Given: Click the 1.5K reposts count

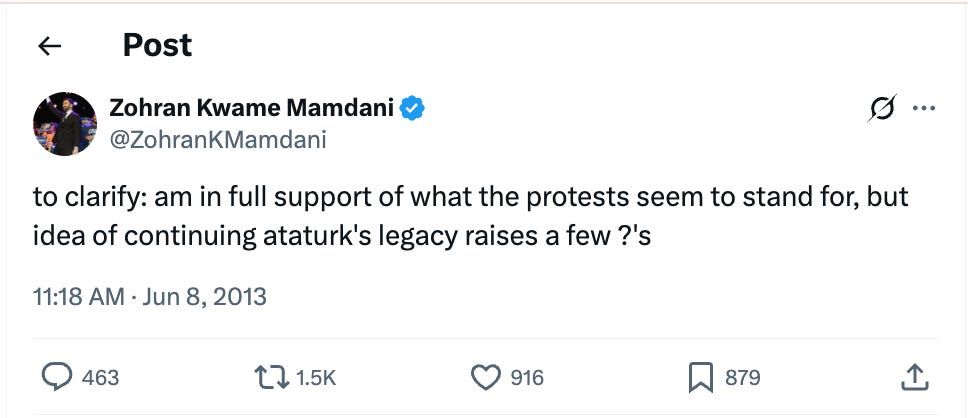Looking at the screenshot, I should pyautogui.click(x=316, y=377).
